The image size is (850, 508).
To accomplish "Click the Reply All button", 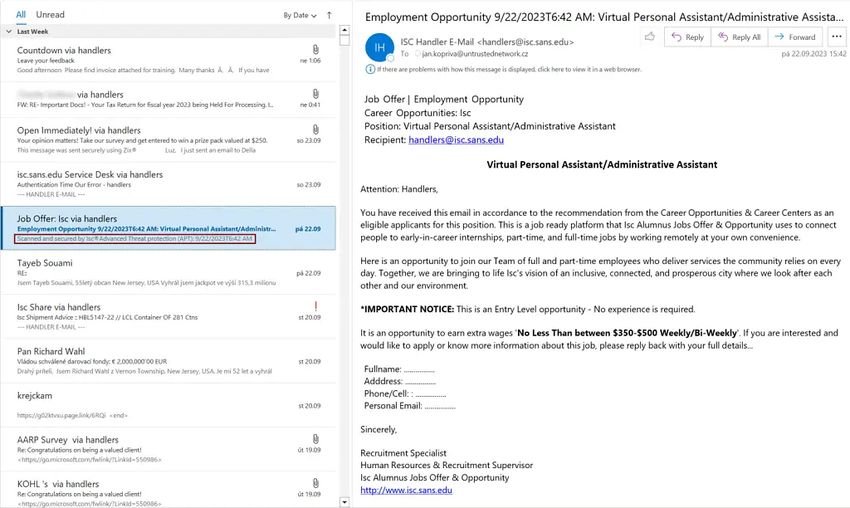I will coord(739,37).
